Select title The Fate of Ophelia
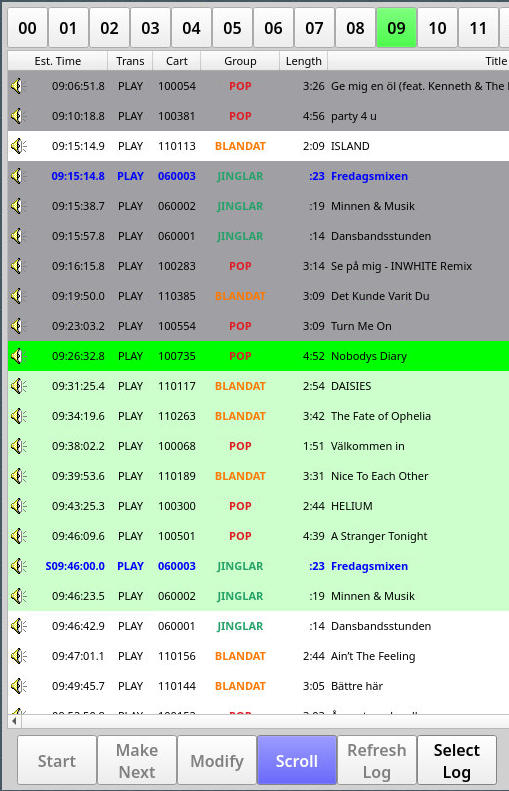The image size is (509, 791). (x=381, y=416)
